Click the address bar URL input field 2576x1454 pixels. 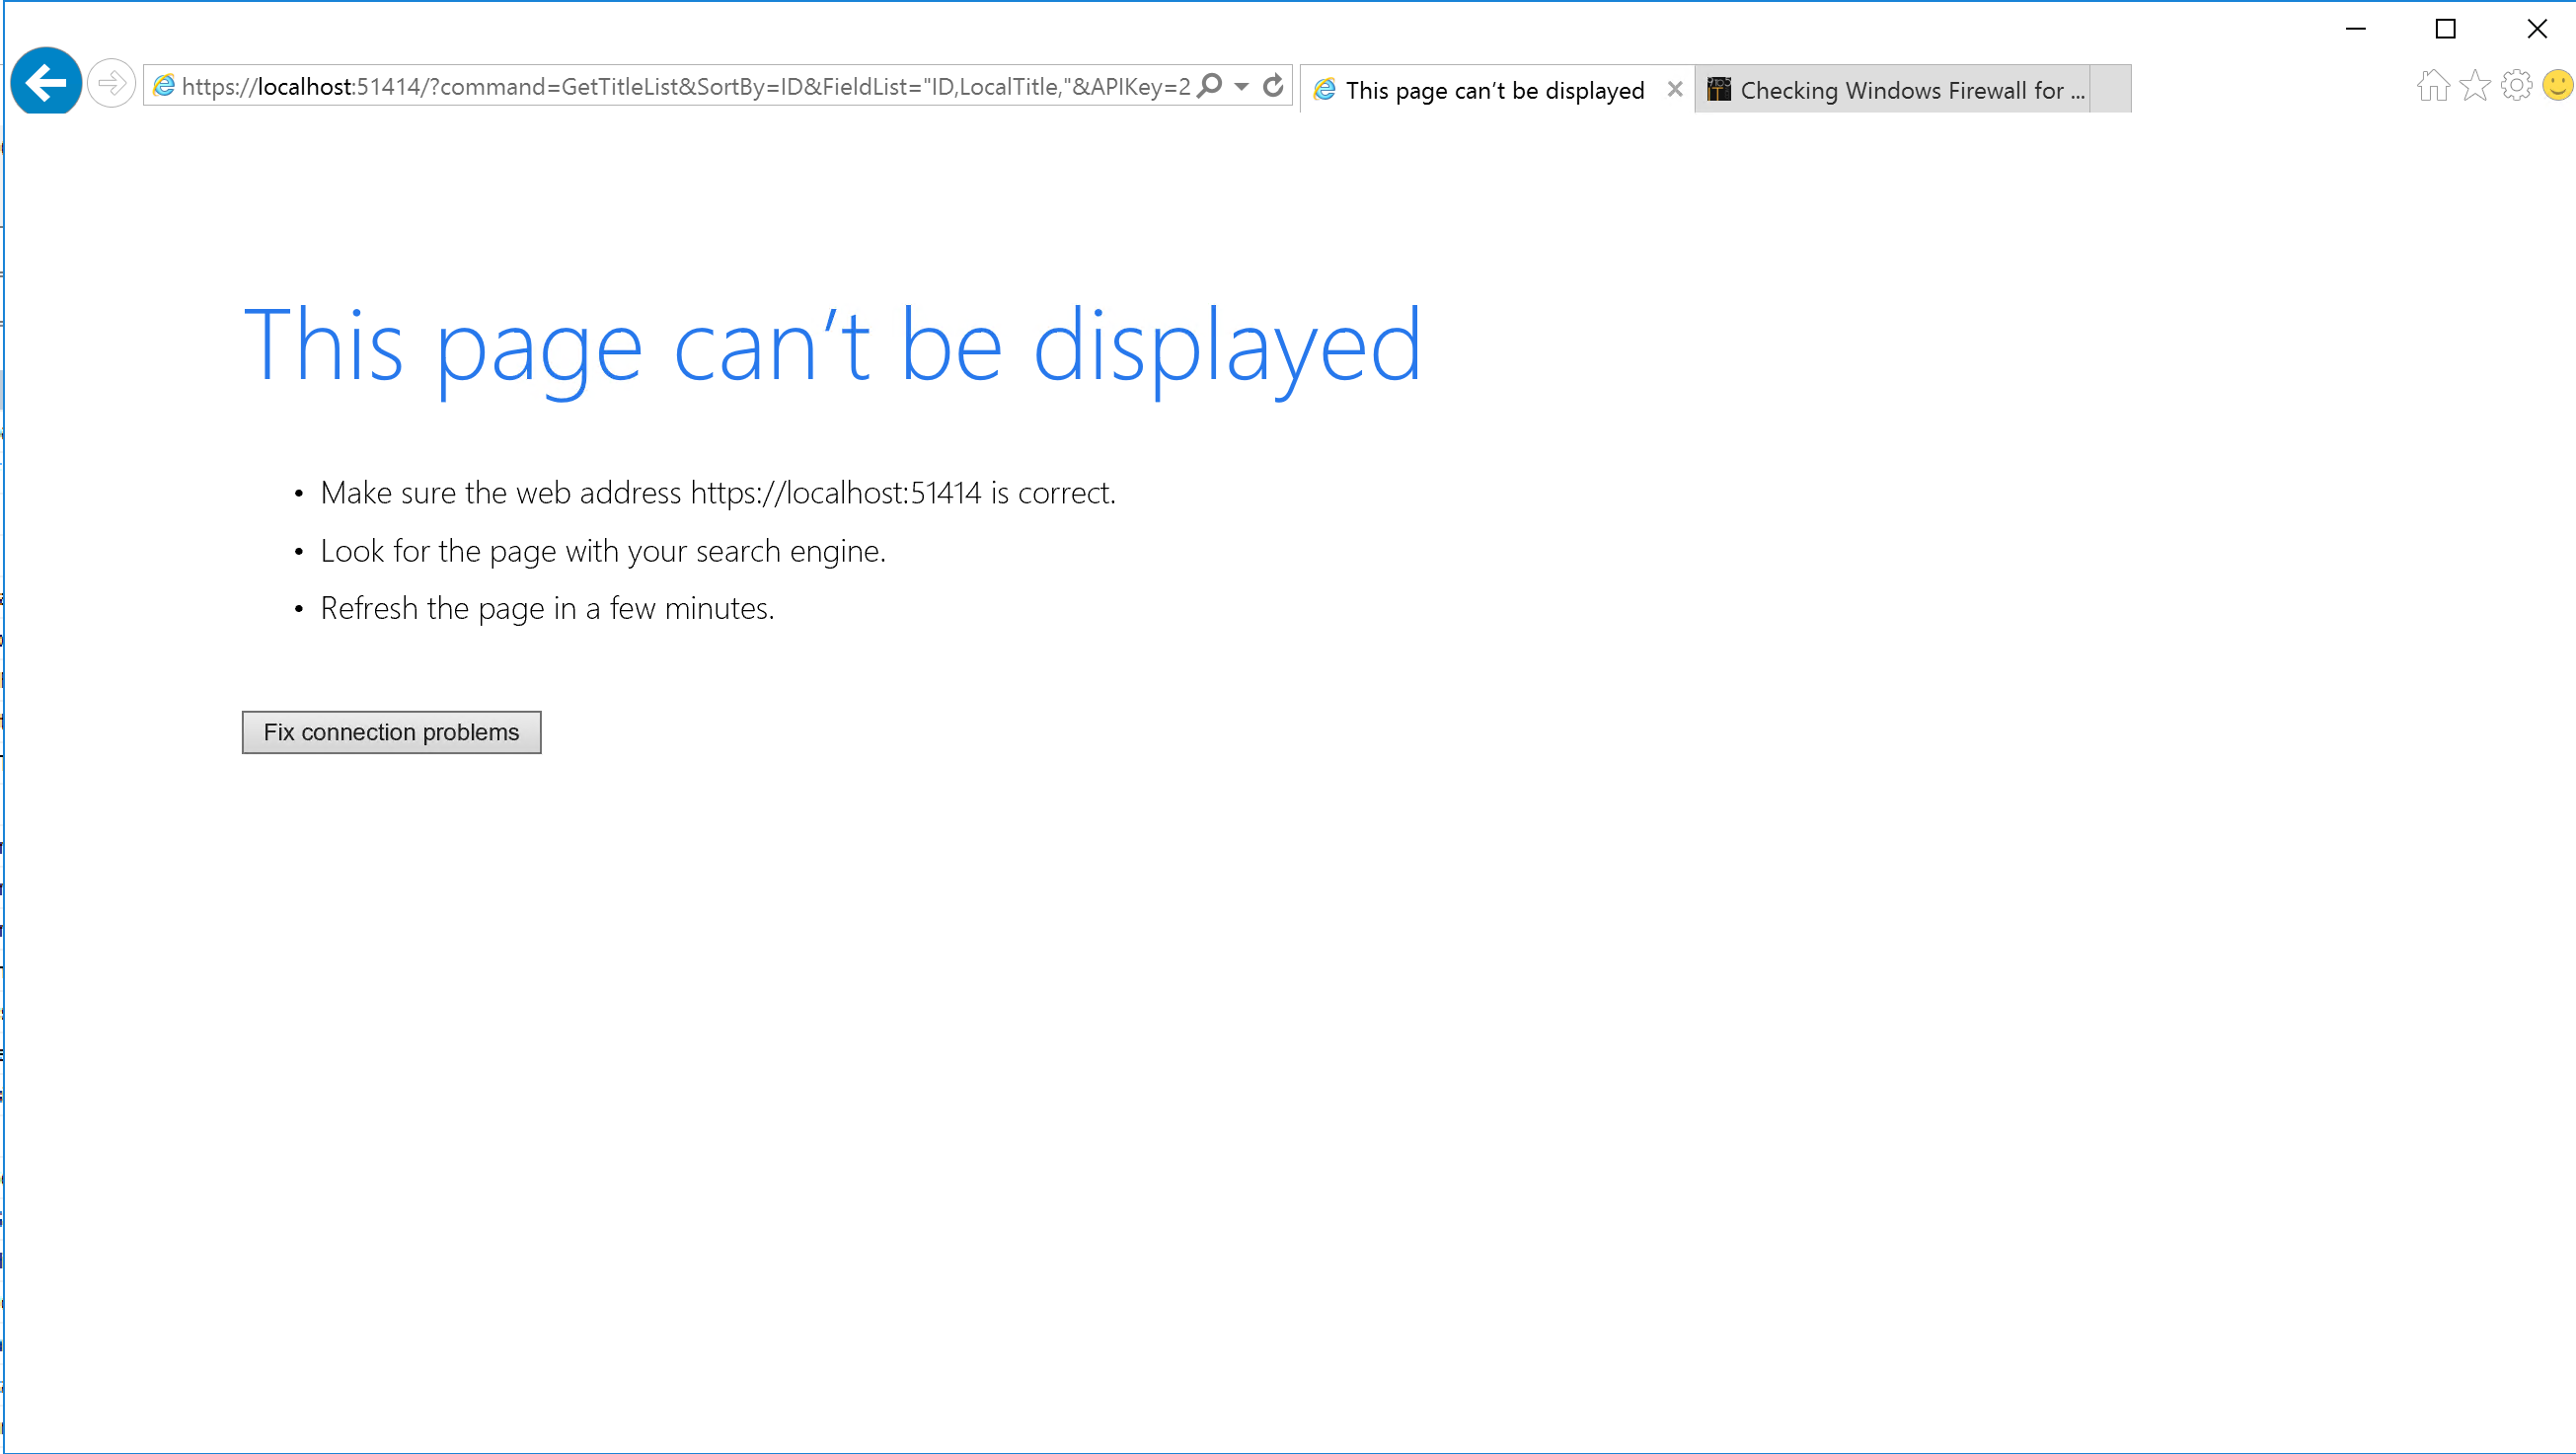pos(708,85)
